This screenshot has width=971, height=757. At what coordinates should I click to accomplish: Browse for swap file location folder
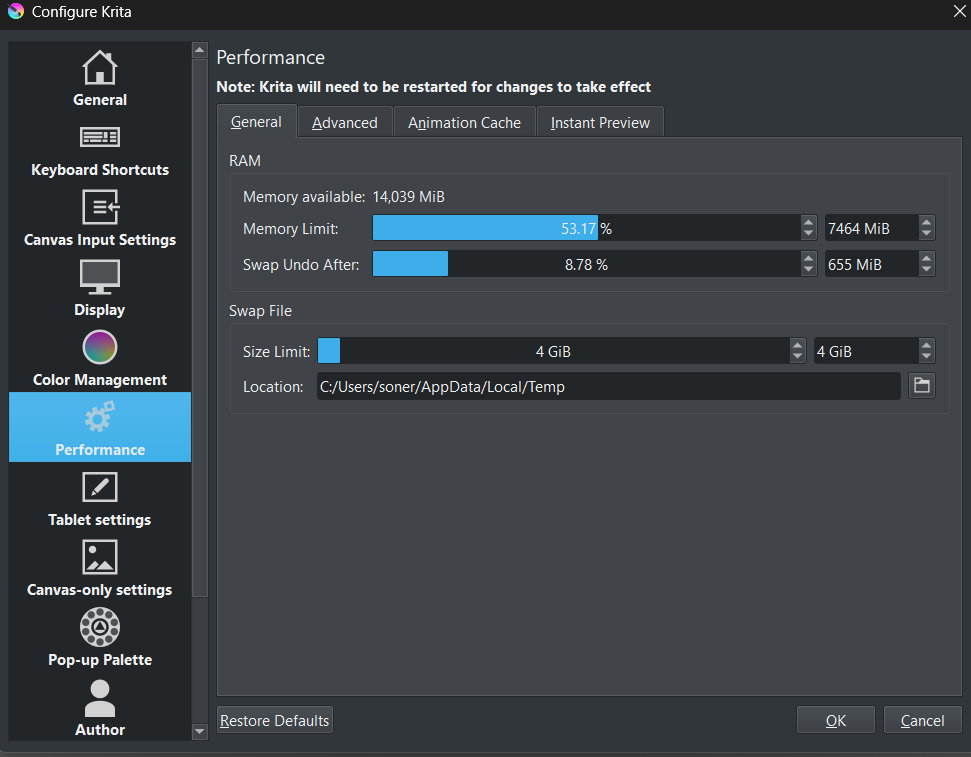(x=921, y=386)
